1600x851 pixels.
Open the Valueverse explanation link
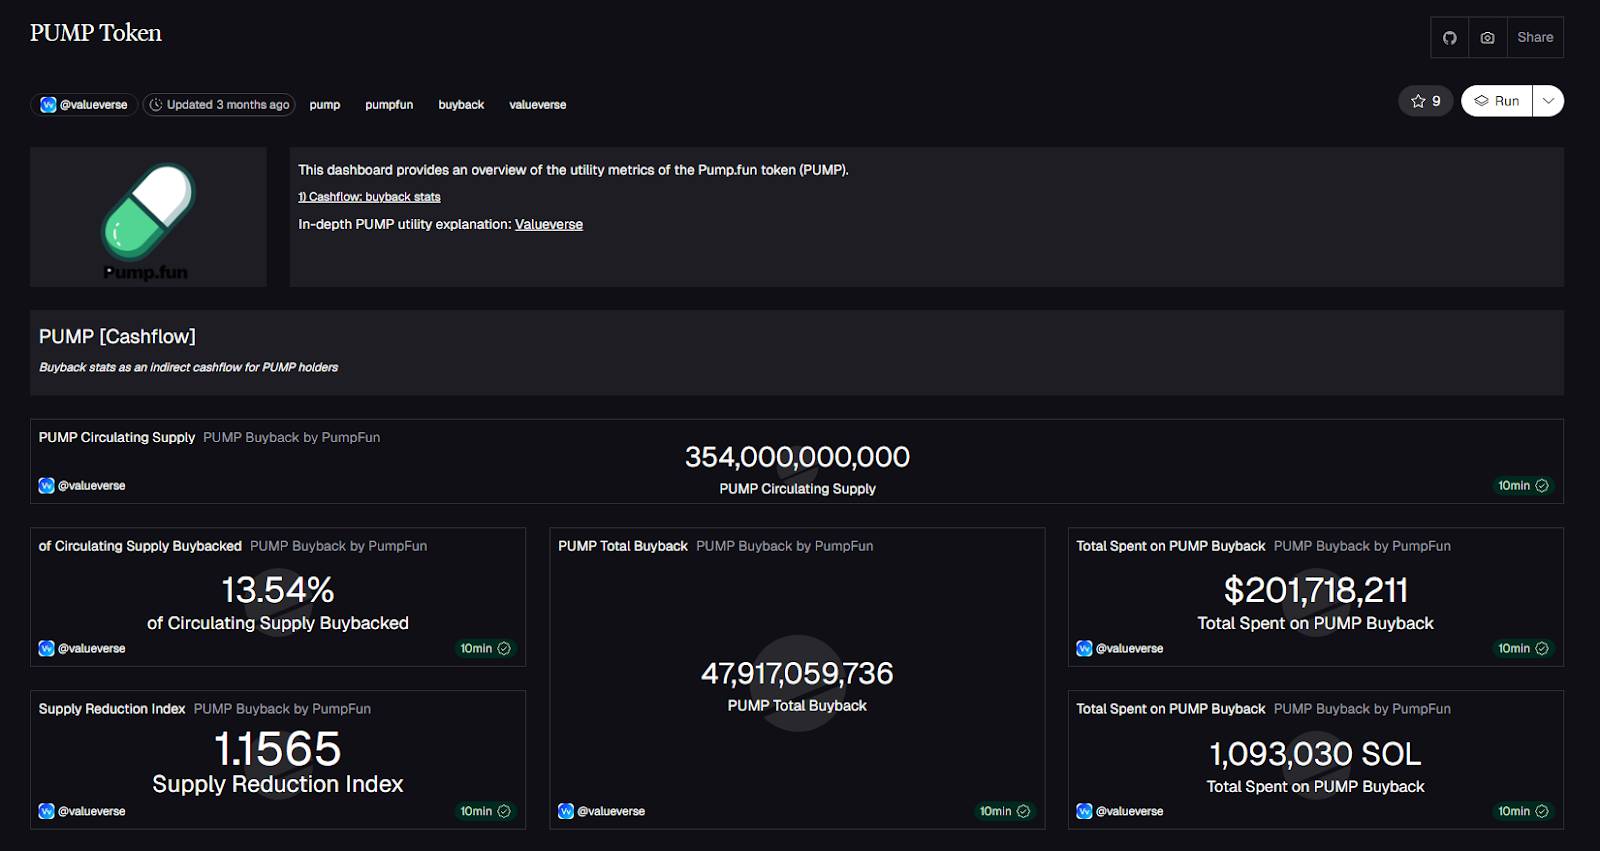pyautogui.click(x=548, y=225)
